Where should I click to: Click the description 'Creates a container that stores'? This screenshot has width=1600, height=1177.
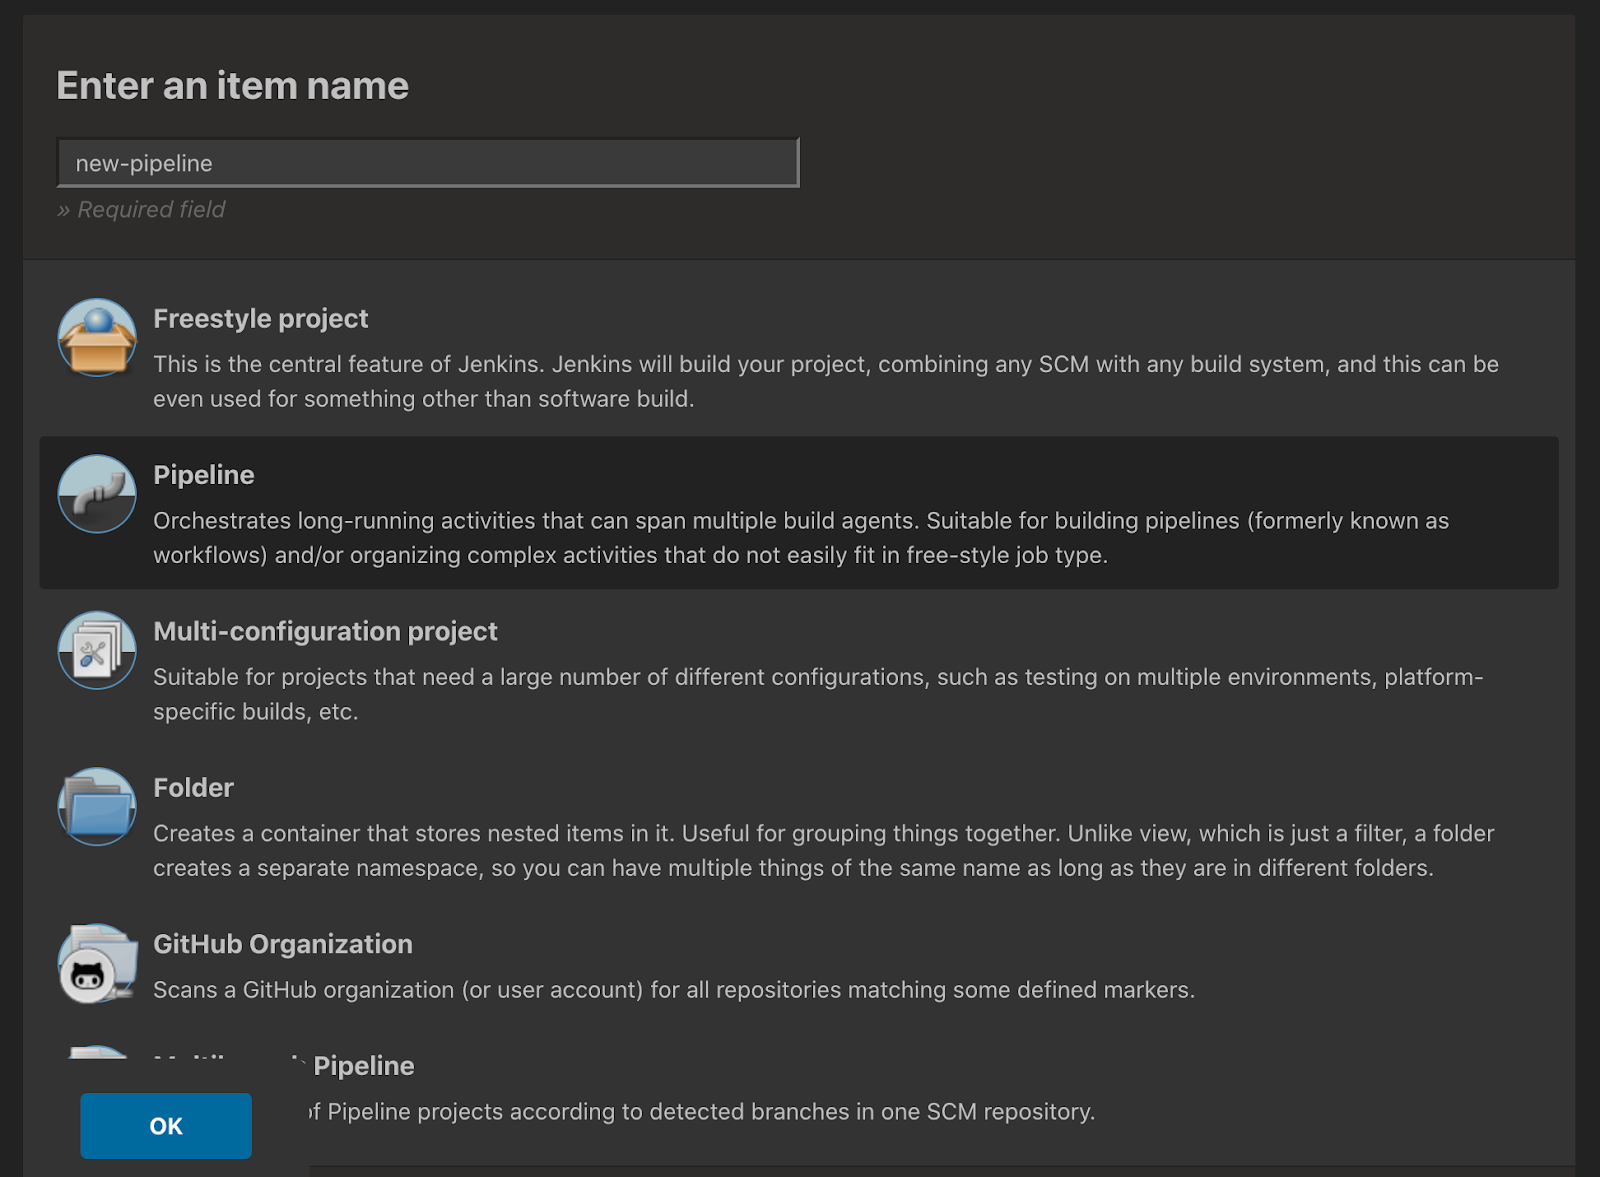824,851
